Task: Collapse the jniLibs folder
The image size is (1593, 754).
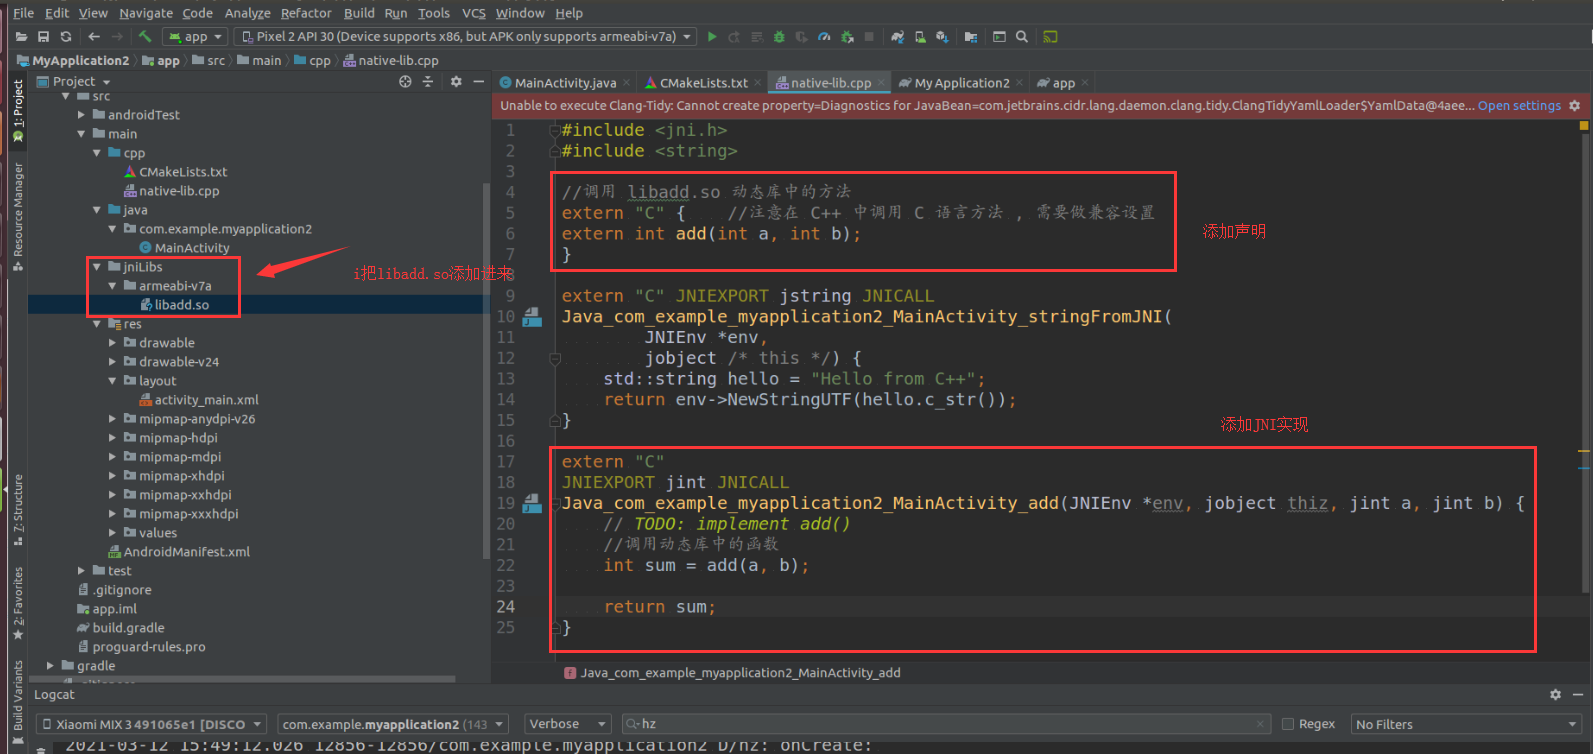Action: coord(97,267)
